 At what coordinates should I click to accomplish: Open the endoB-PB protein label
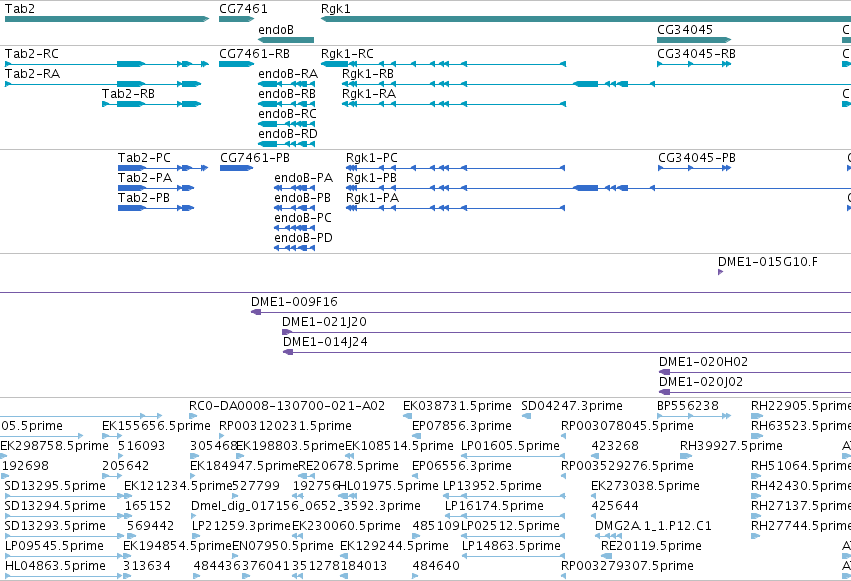click(x=302, y=198)
